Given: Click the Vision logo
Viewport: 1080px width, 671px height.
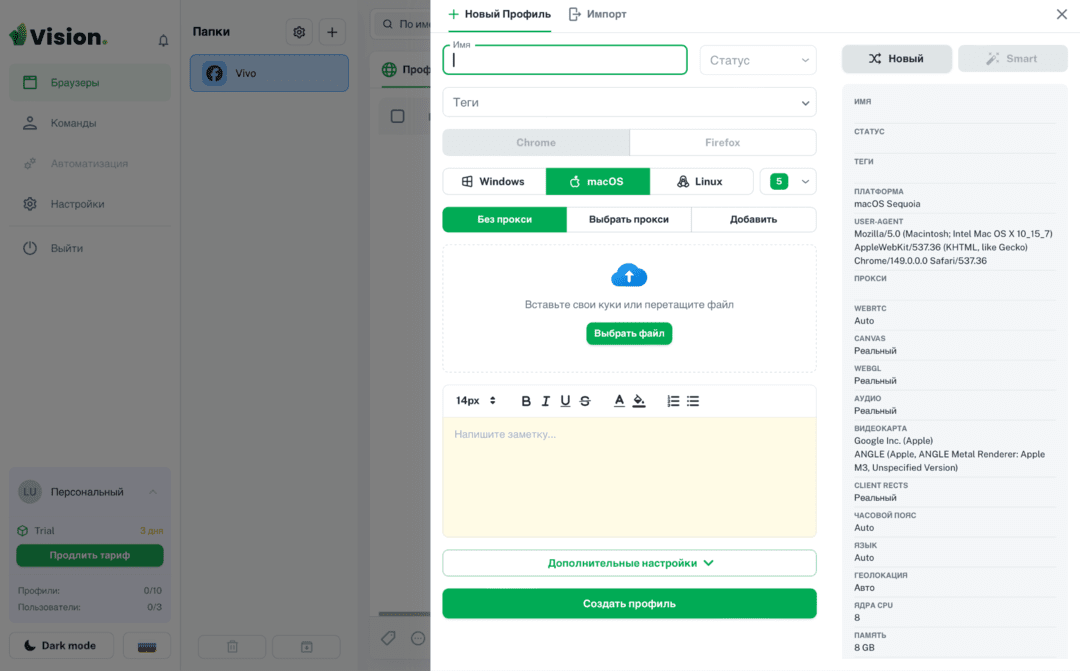Looking at the screenshot, I should point(58,36).
